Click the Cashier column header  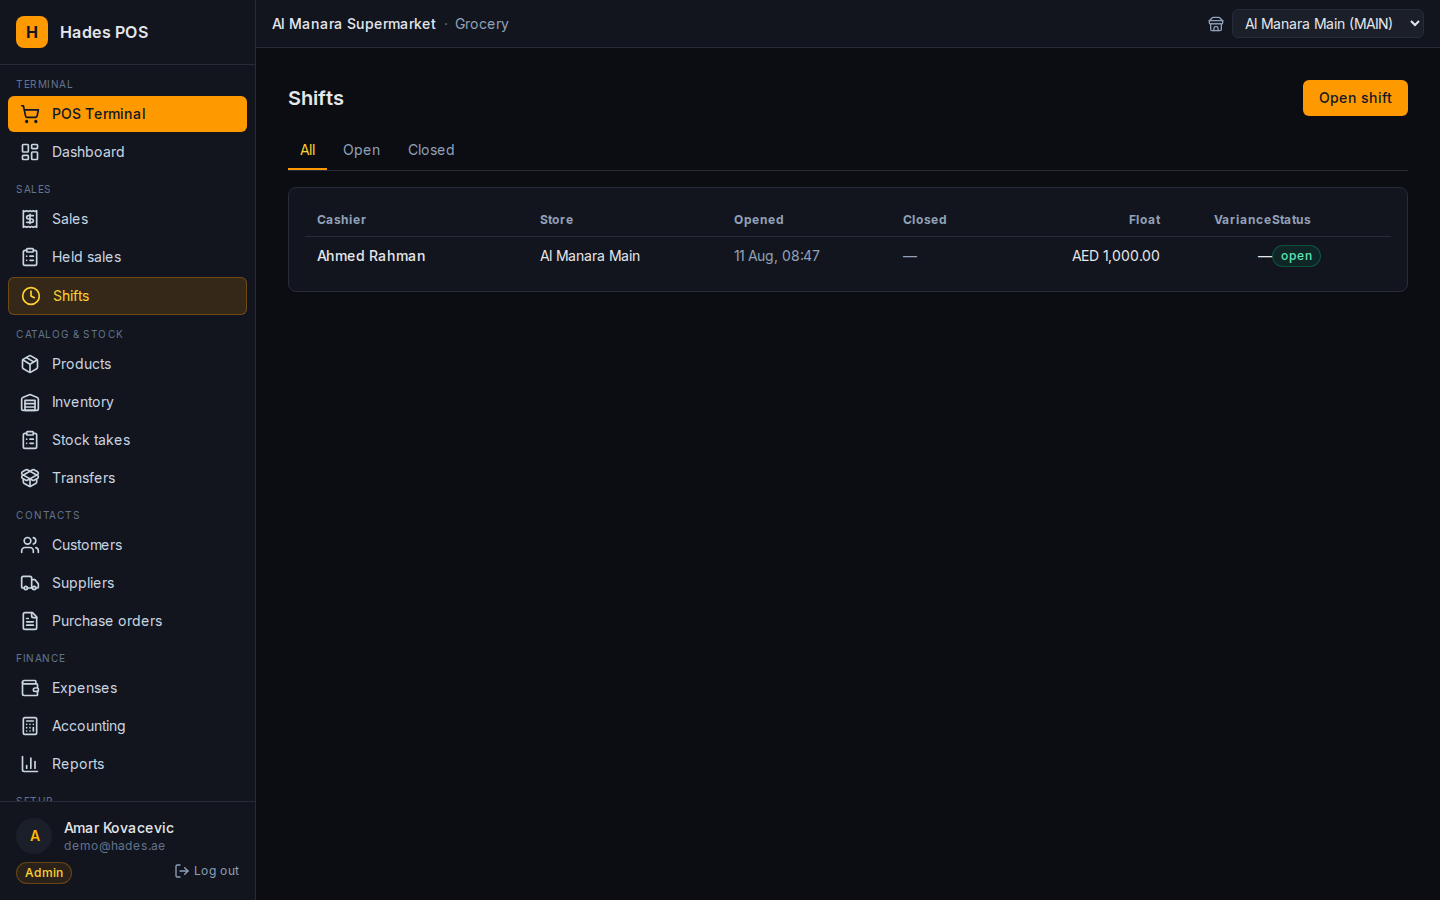[x=342, y=220]
